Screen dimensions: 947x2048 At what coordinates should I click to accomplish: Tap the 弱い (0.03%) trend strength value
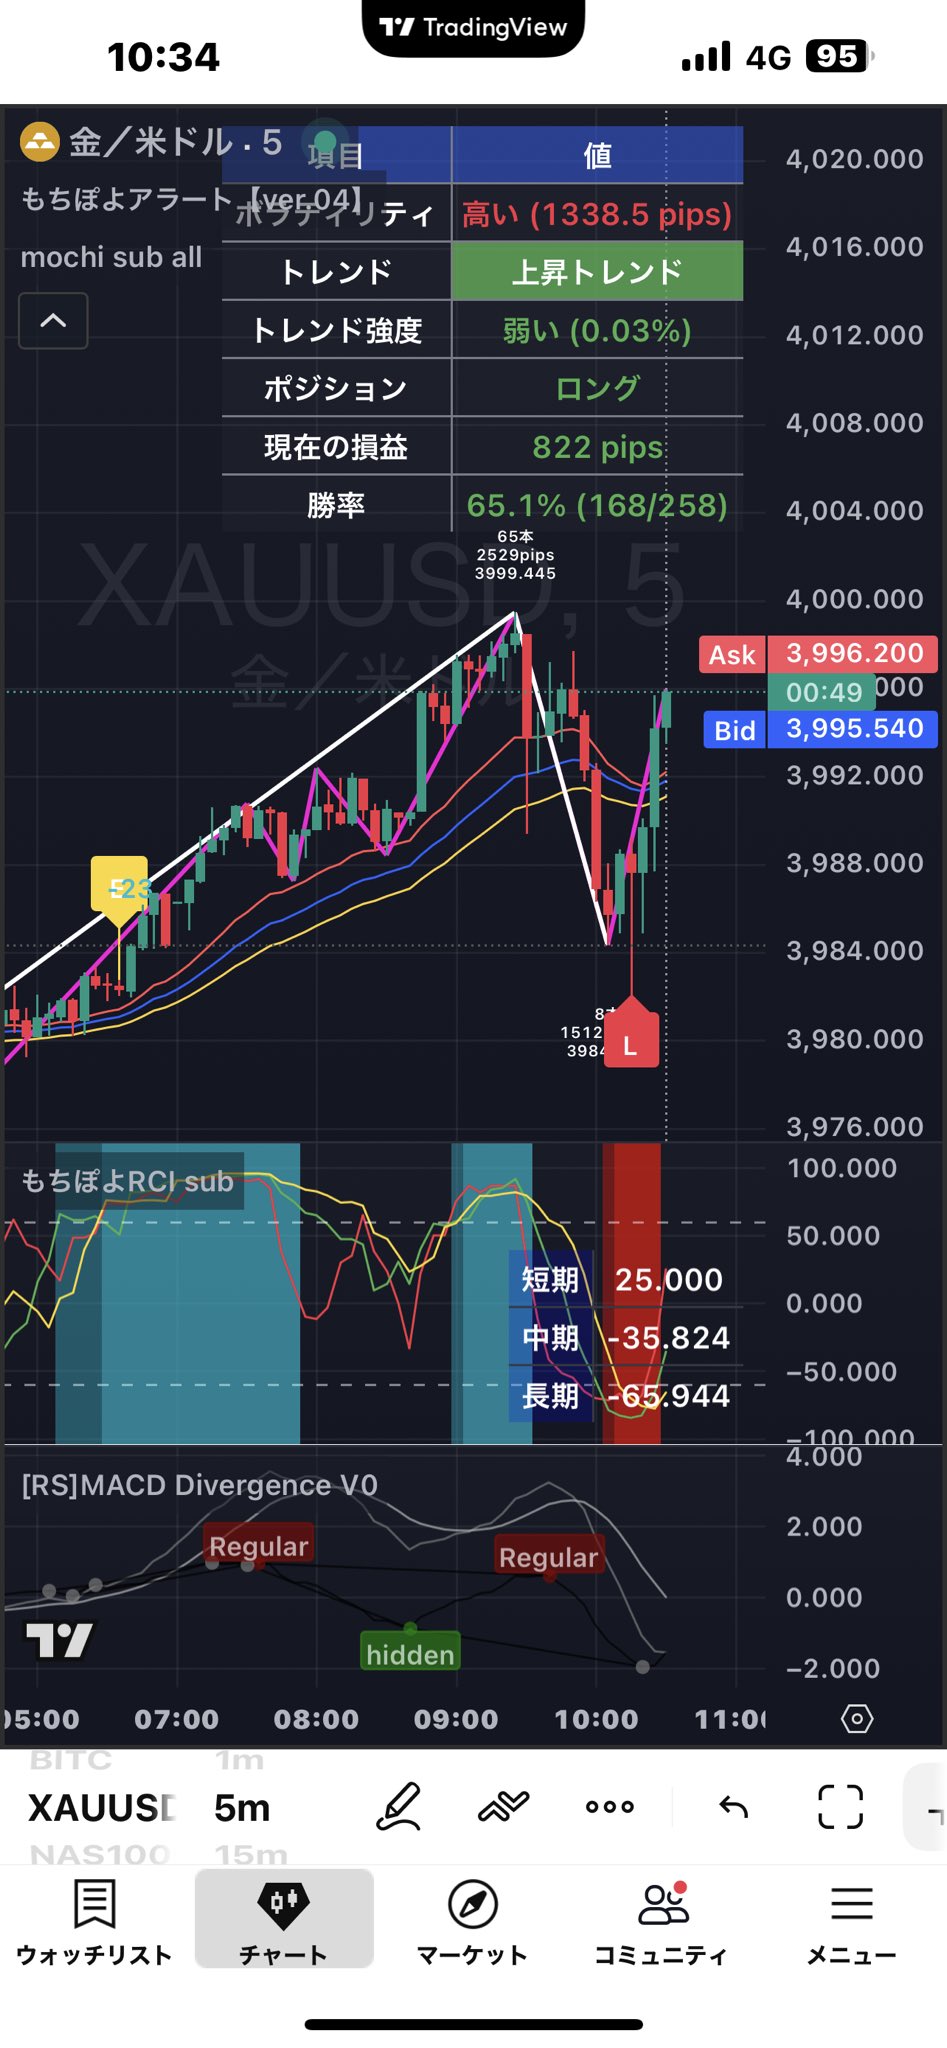(x=597, y=330)
